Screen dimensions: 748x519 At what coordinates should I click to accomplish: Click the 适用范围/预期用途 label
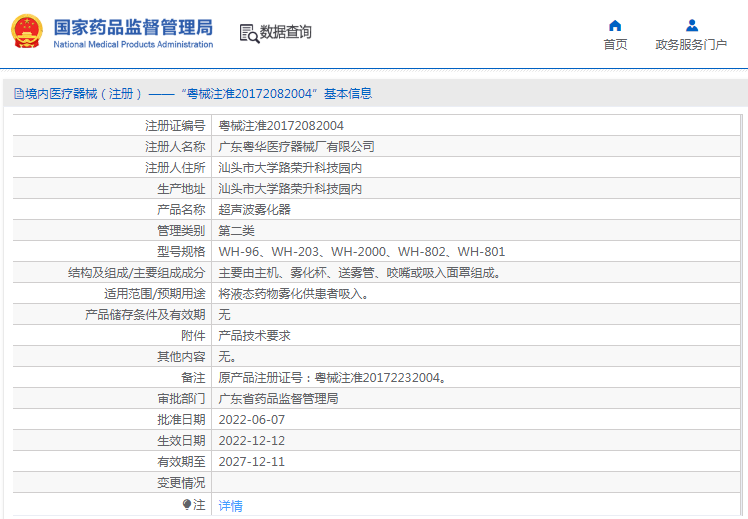pyautogui.click(x=155, y=293)
